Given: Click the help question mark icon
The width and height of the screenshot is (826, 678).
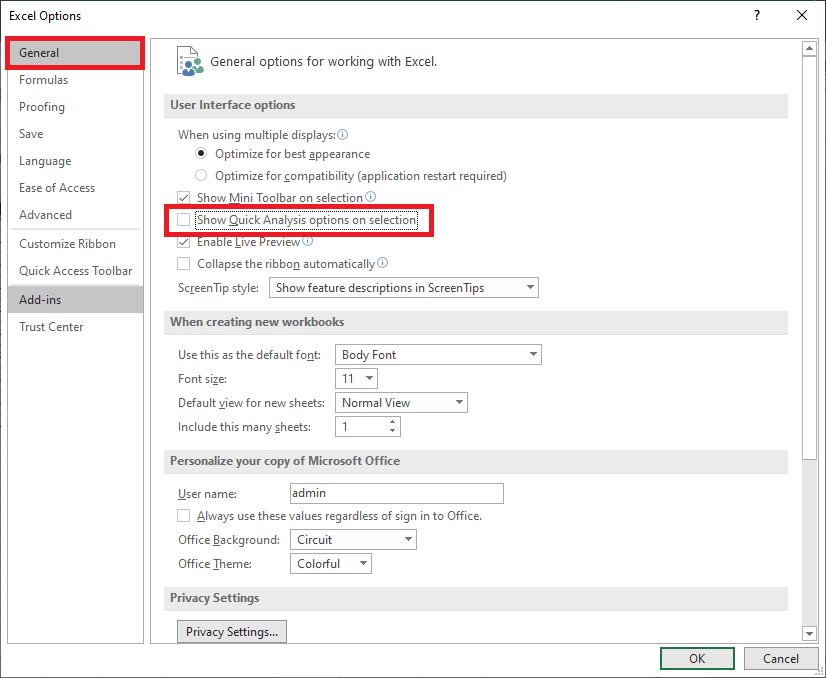Looking at the screenshot, I should 757,15.
